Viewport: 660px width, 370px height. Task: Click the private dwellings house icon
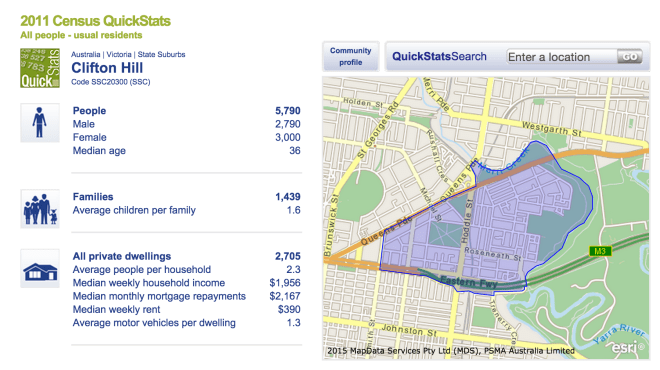[x=40, y=269]
